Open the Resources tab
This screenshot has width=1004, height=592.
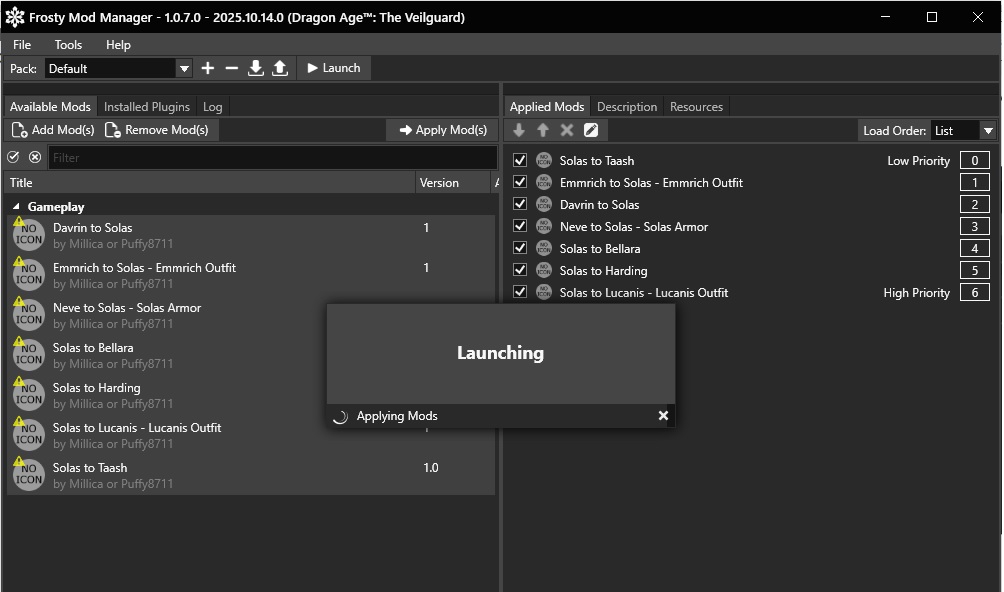click(x=696, y=107)
